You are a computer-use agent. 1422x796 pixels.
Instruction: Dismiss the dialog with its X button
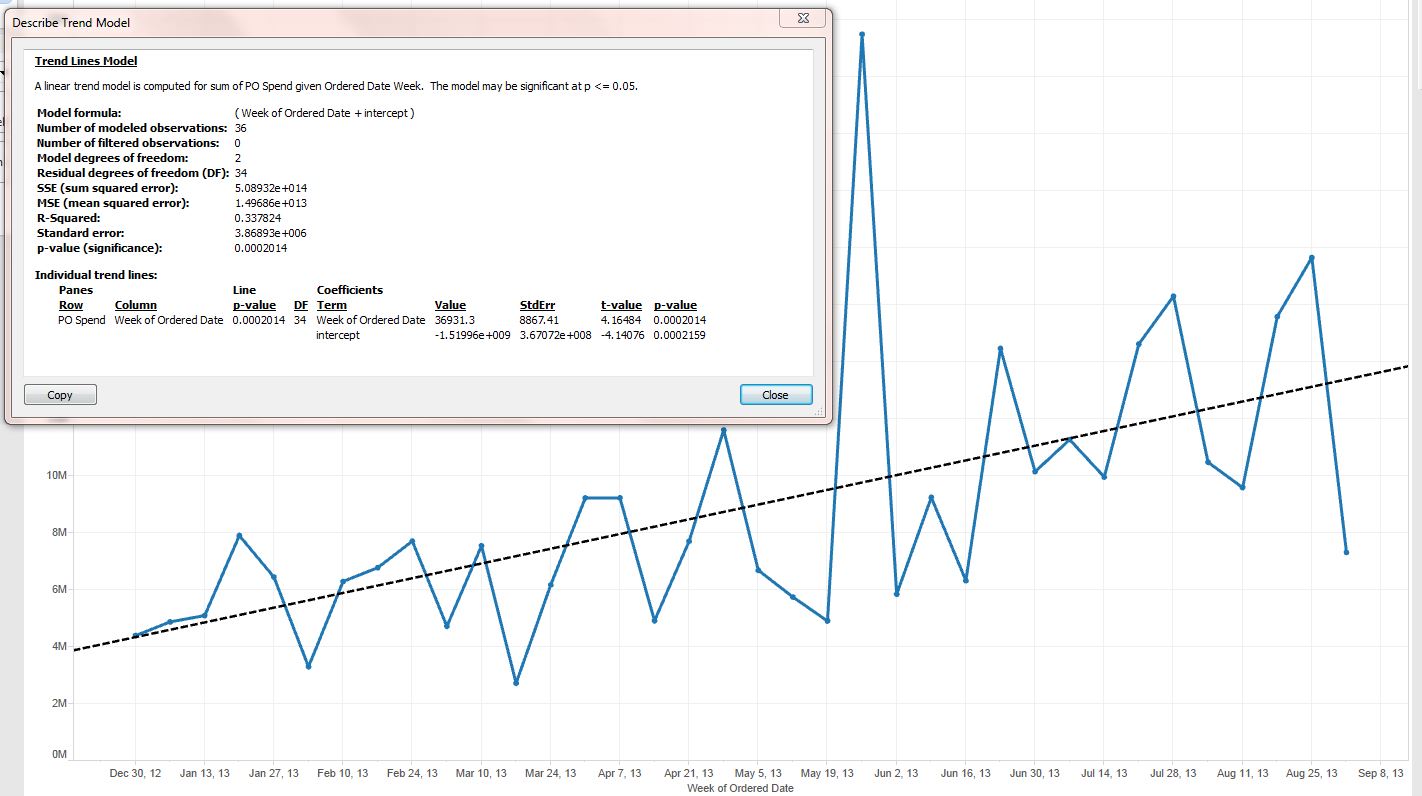coord(803,18)
